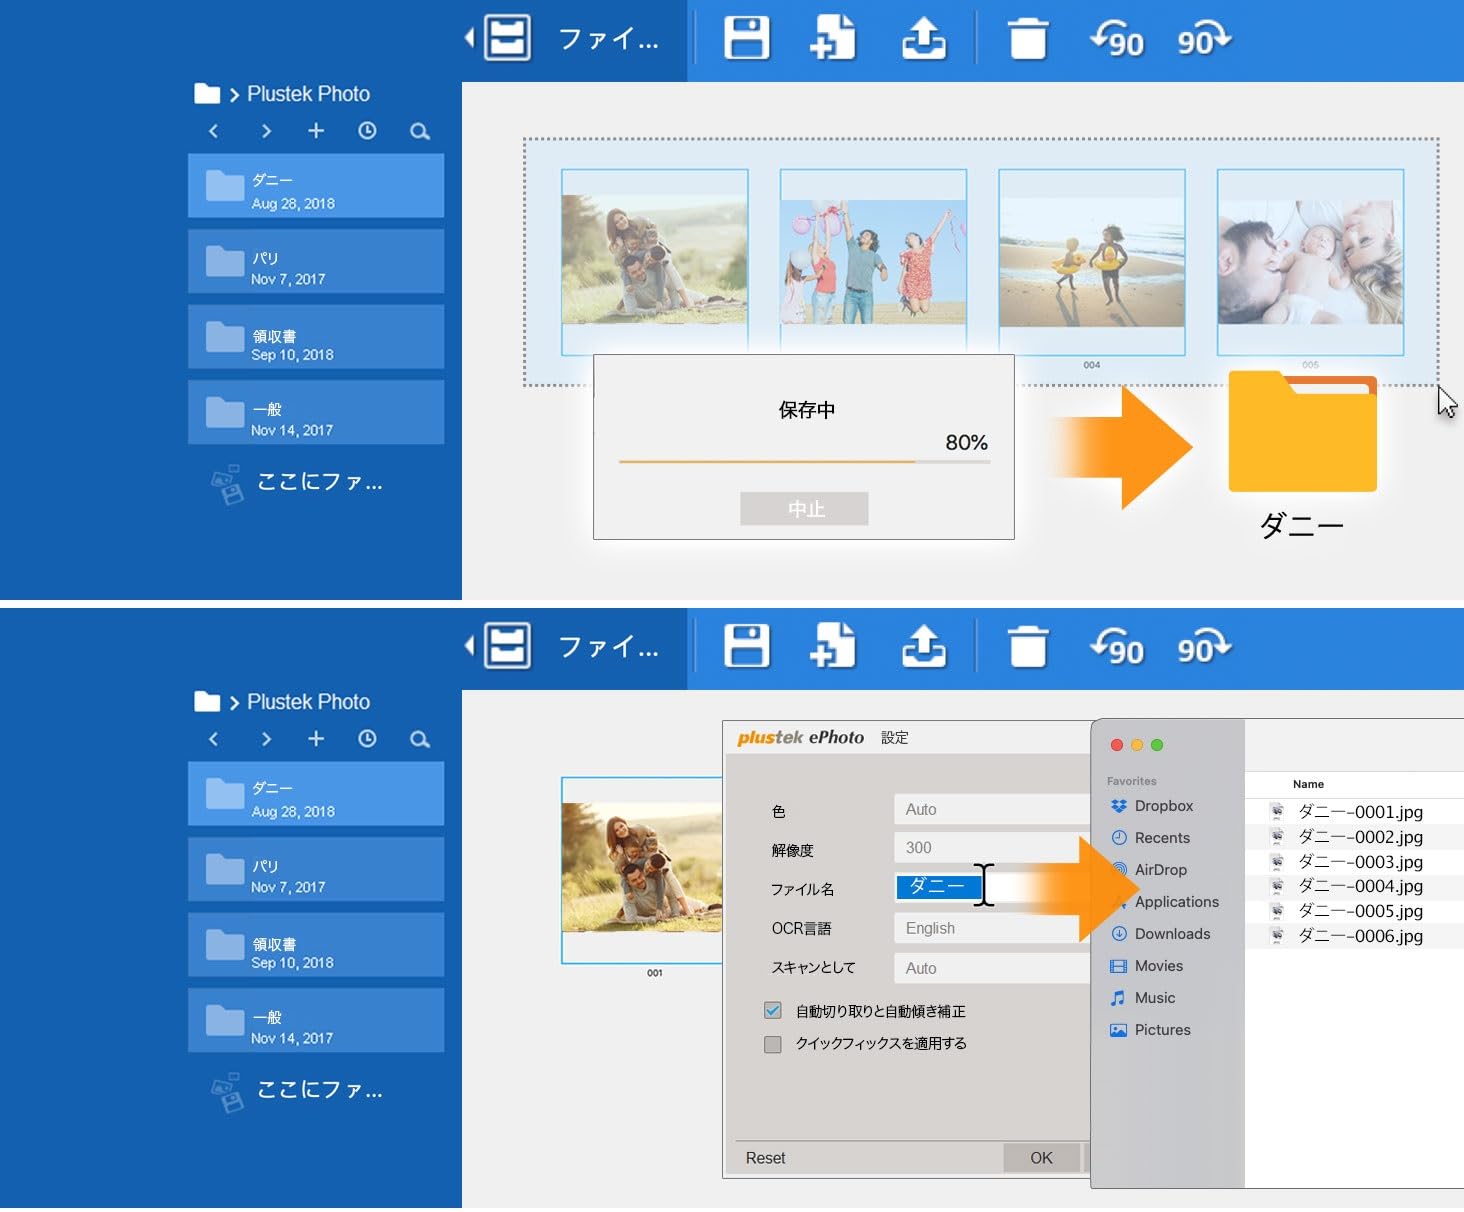Click the save floppy icon above the 保存中 dialog

click(746, 39)
